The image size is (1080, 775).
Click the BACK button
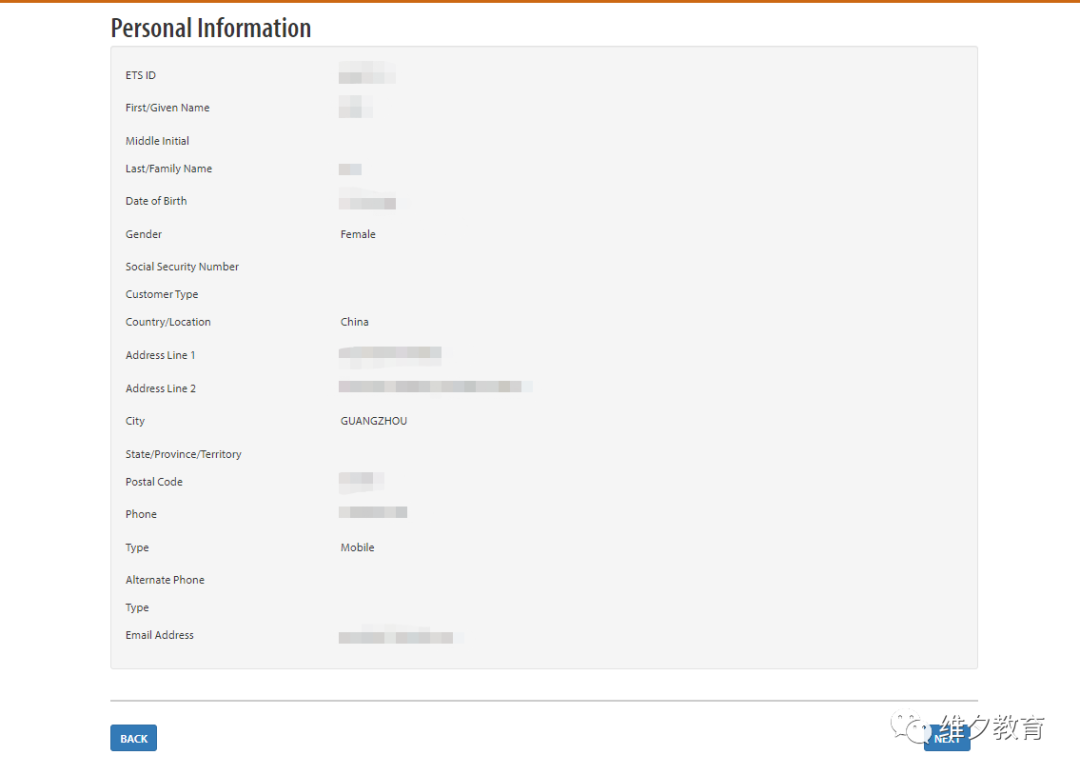[x=134, y=738]
